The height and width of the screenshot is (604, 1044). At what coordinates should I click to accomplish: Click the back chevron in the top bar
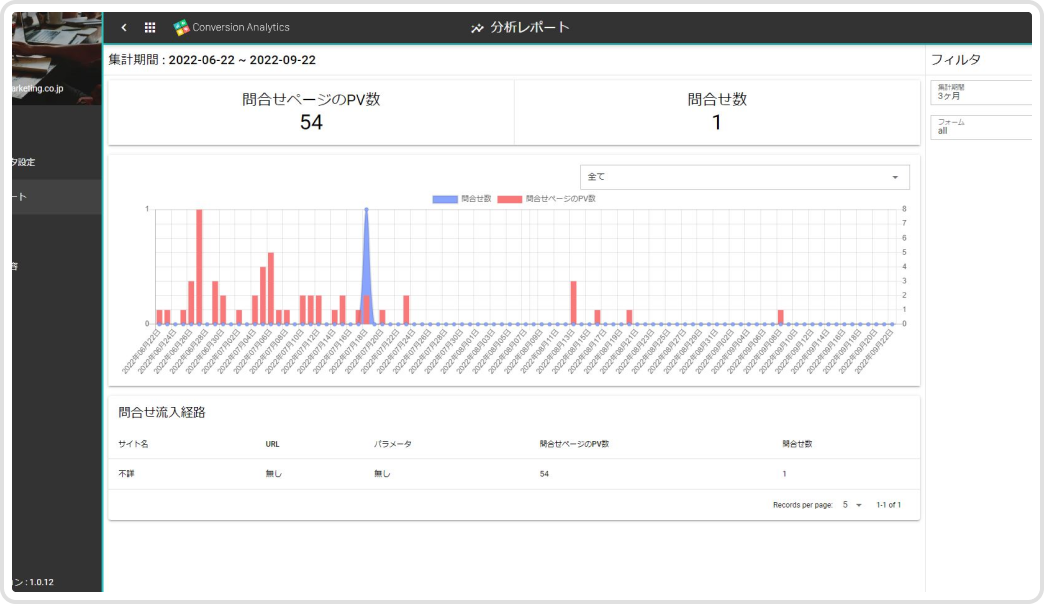point(124,28)
